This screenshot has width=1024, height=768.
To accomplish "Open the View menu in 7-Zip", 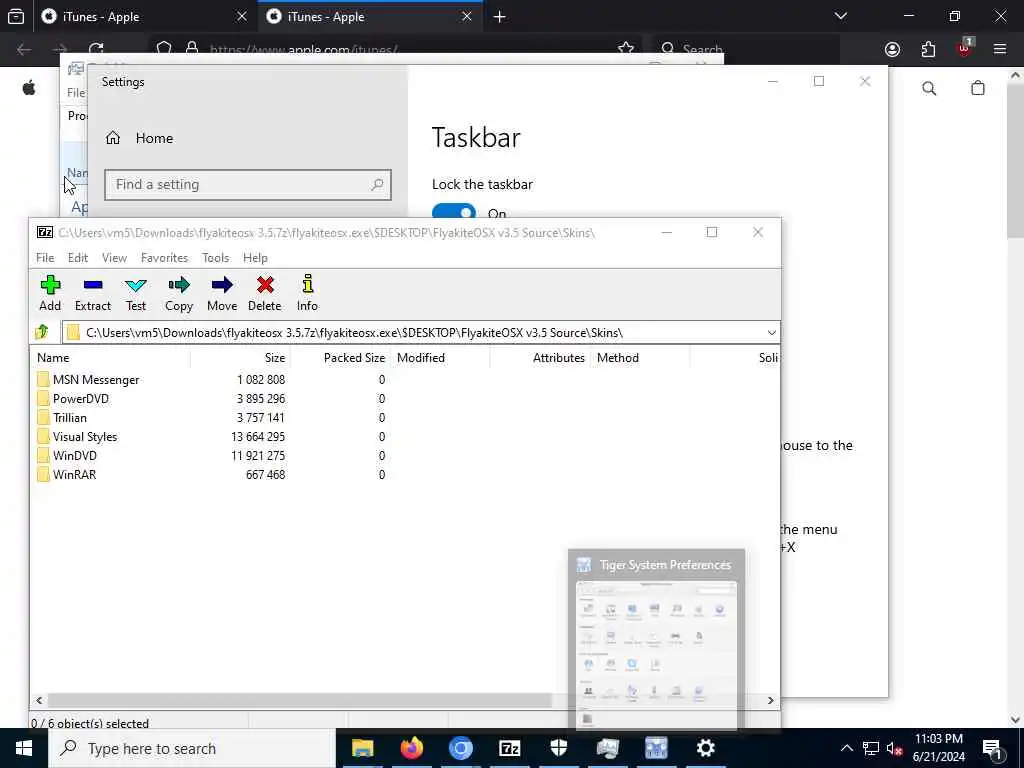I will point(114,258).
